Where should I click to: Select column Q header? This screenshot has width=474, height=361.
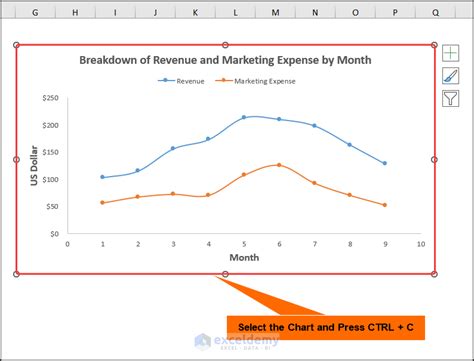[x=435, y=12]
